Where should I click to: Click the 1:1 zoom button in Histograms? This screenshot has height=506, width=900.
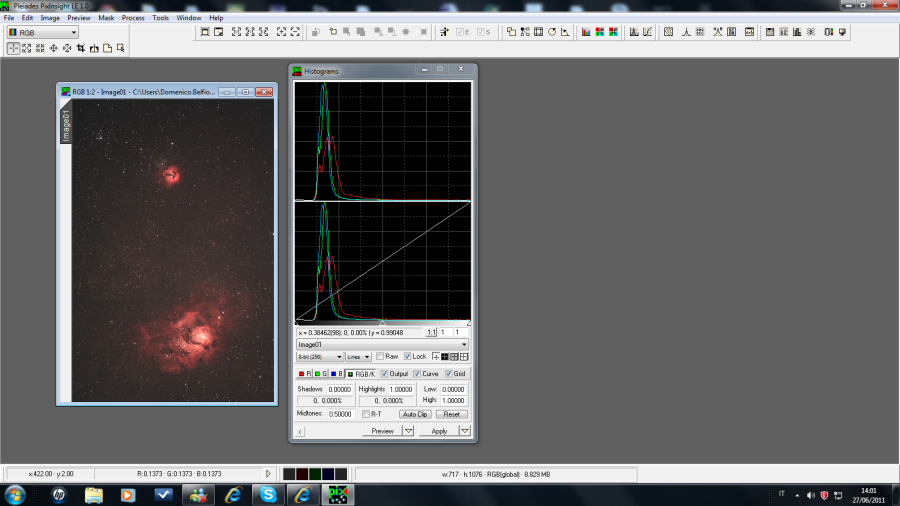click(431, 332)
